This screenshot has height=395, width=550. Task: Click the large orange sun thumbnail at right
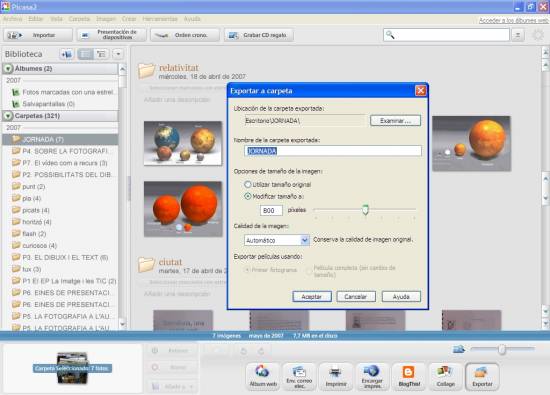point(471,143)
